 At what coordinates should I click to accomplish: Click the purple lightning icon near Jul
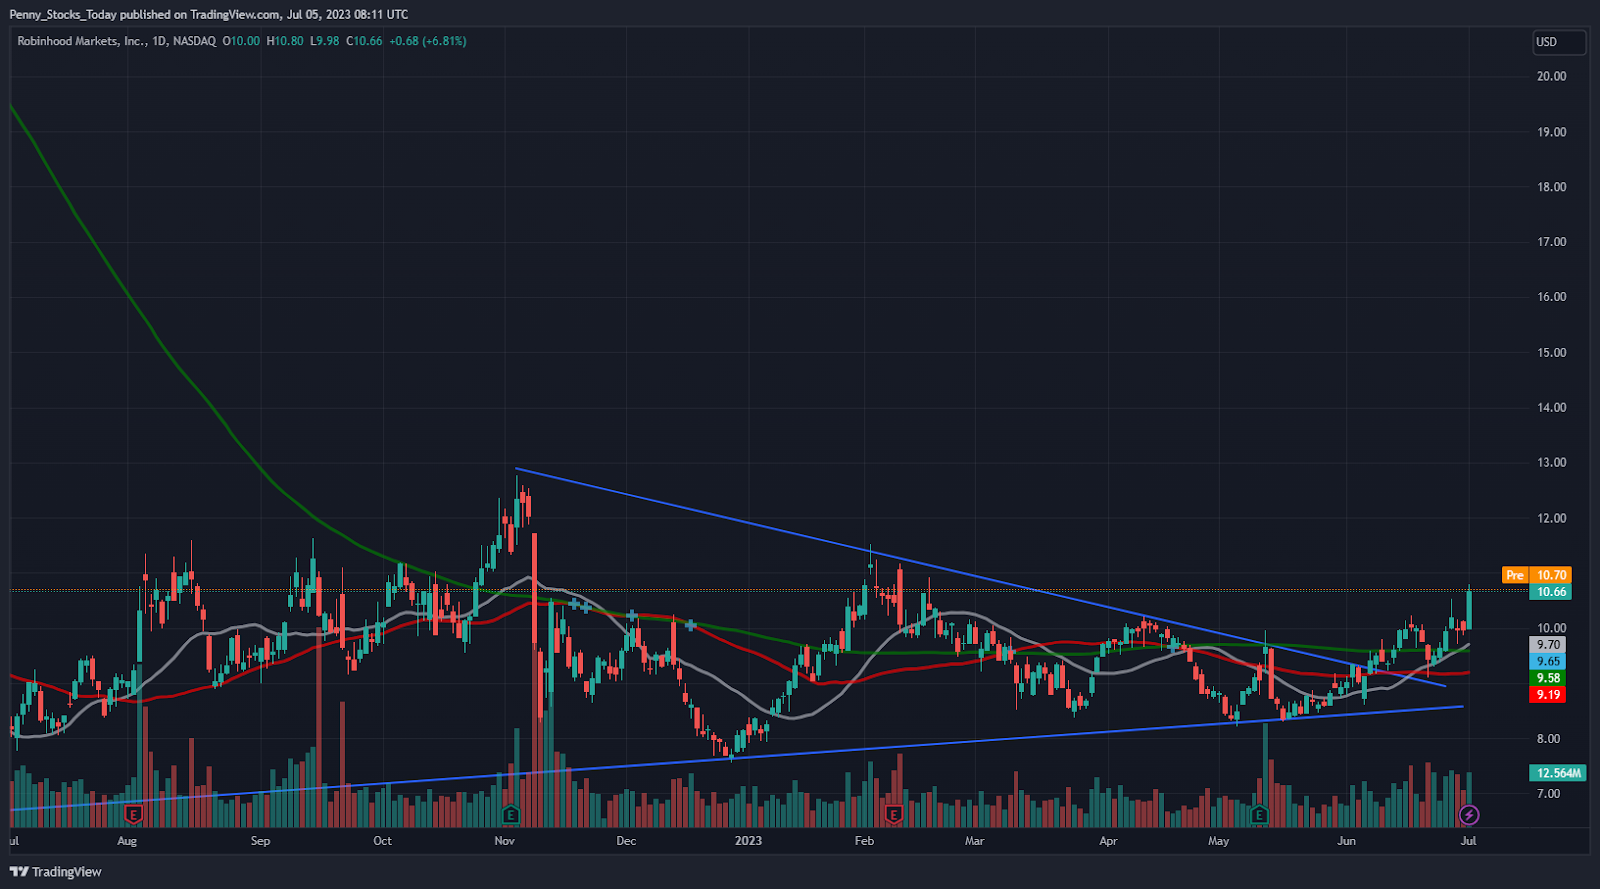point(1469,815)
